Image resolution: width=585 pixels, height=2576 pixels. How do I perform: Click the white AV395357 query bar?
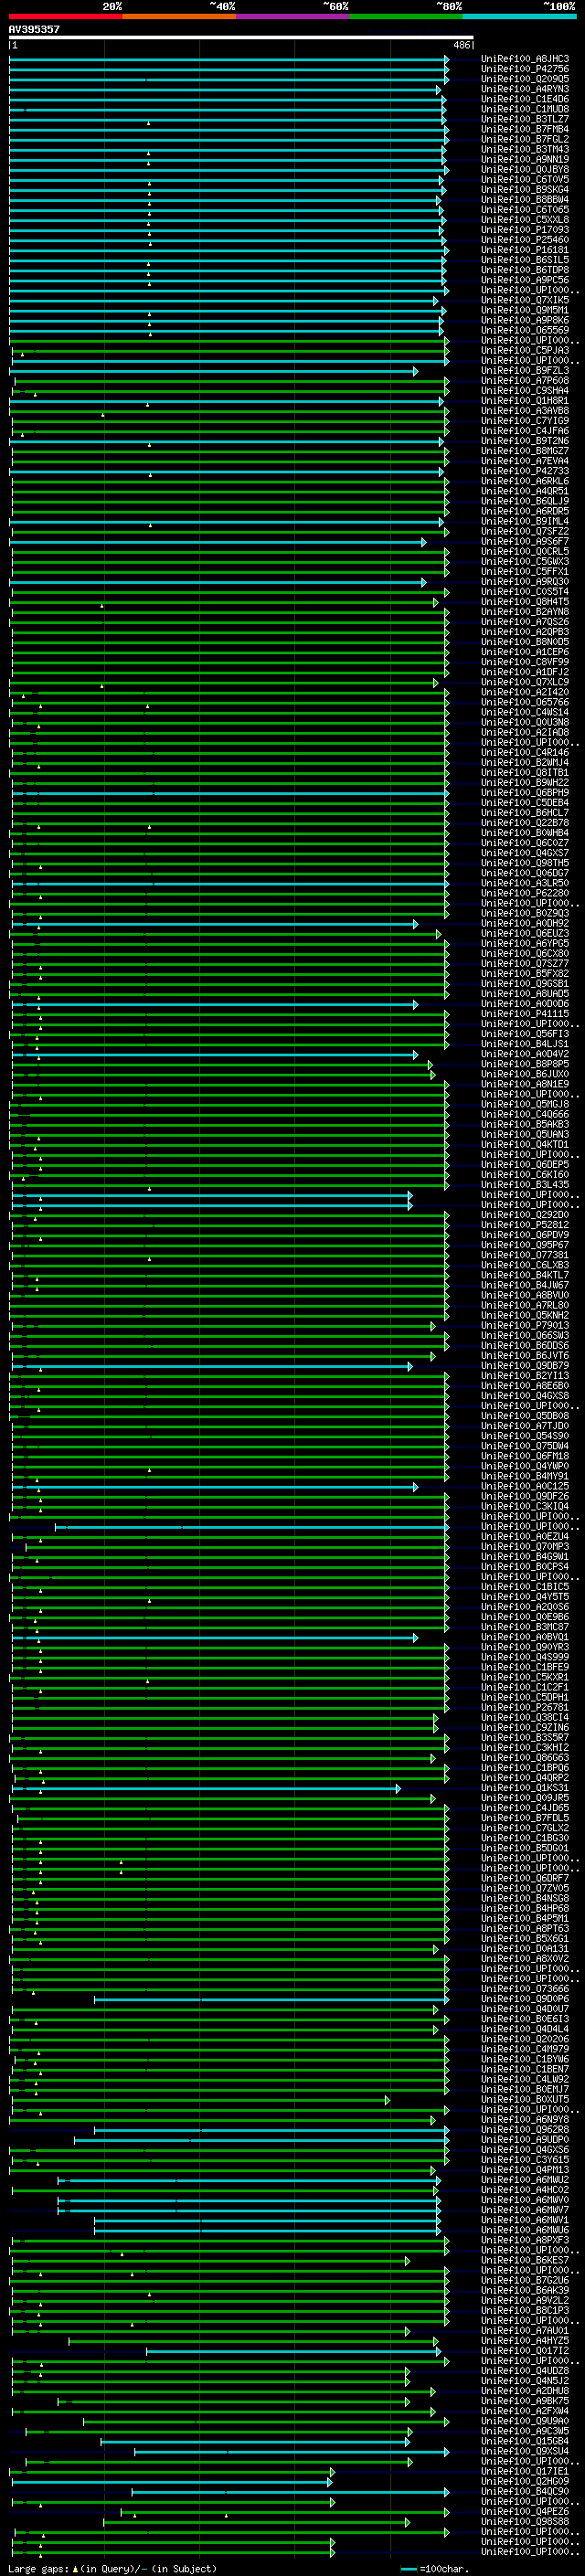(240, 38)
